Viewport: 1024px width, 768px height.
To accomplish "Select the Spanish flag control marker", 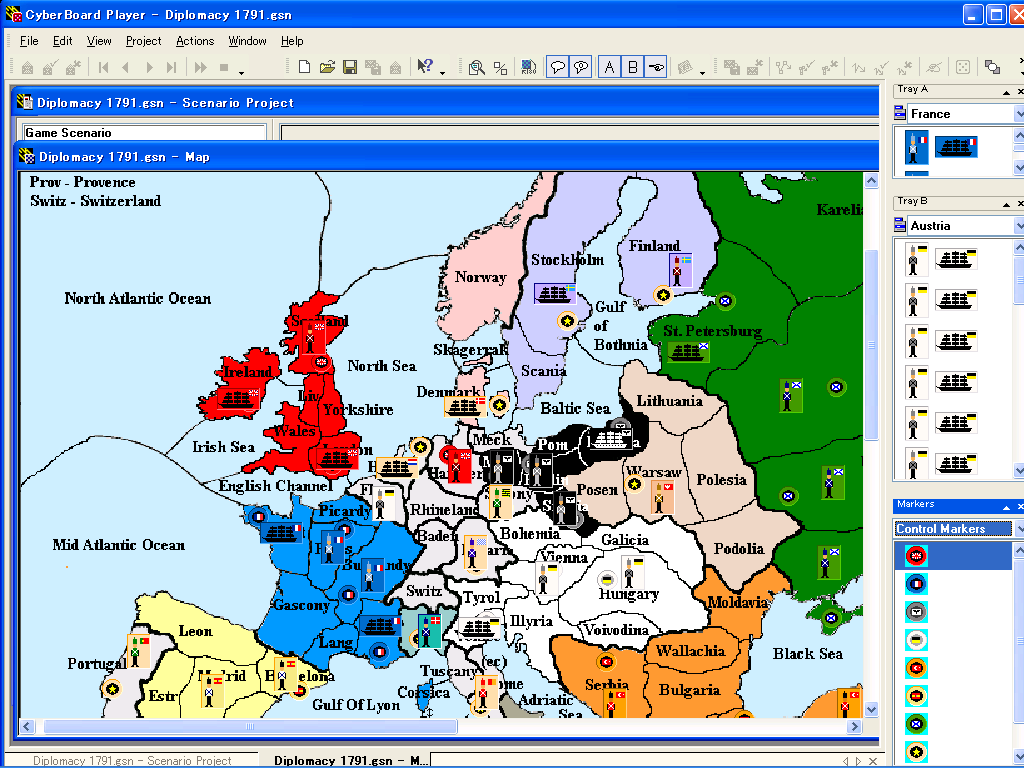I will (x=916, y=696).
